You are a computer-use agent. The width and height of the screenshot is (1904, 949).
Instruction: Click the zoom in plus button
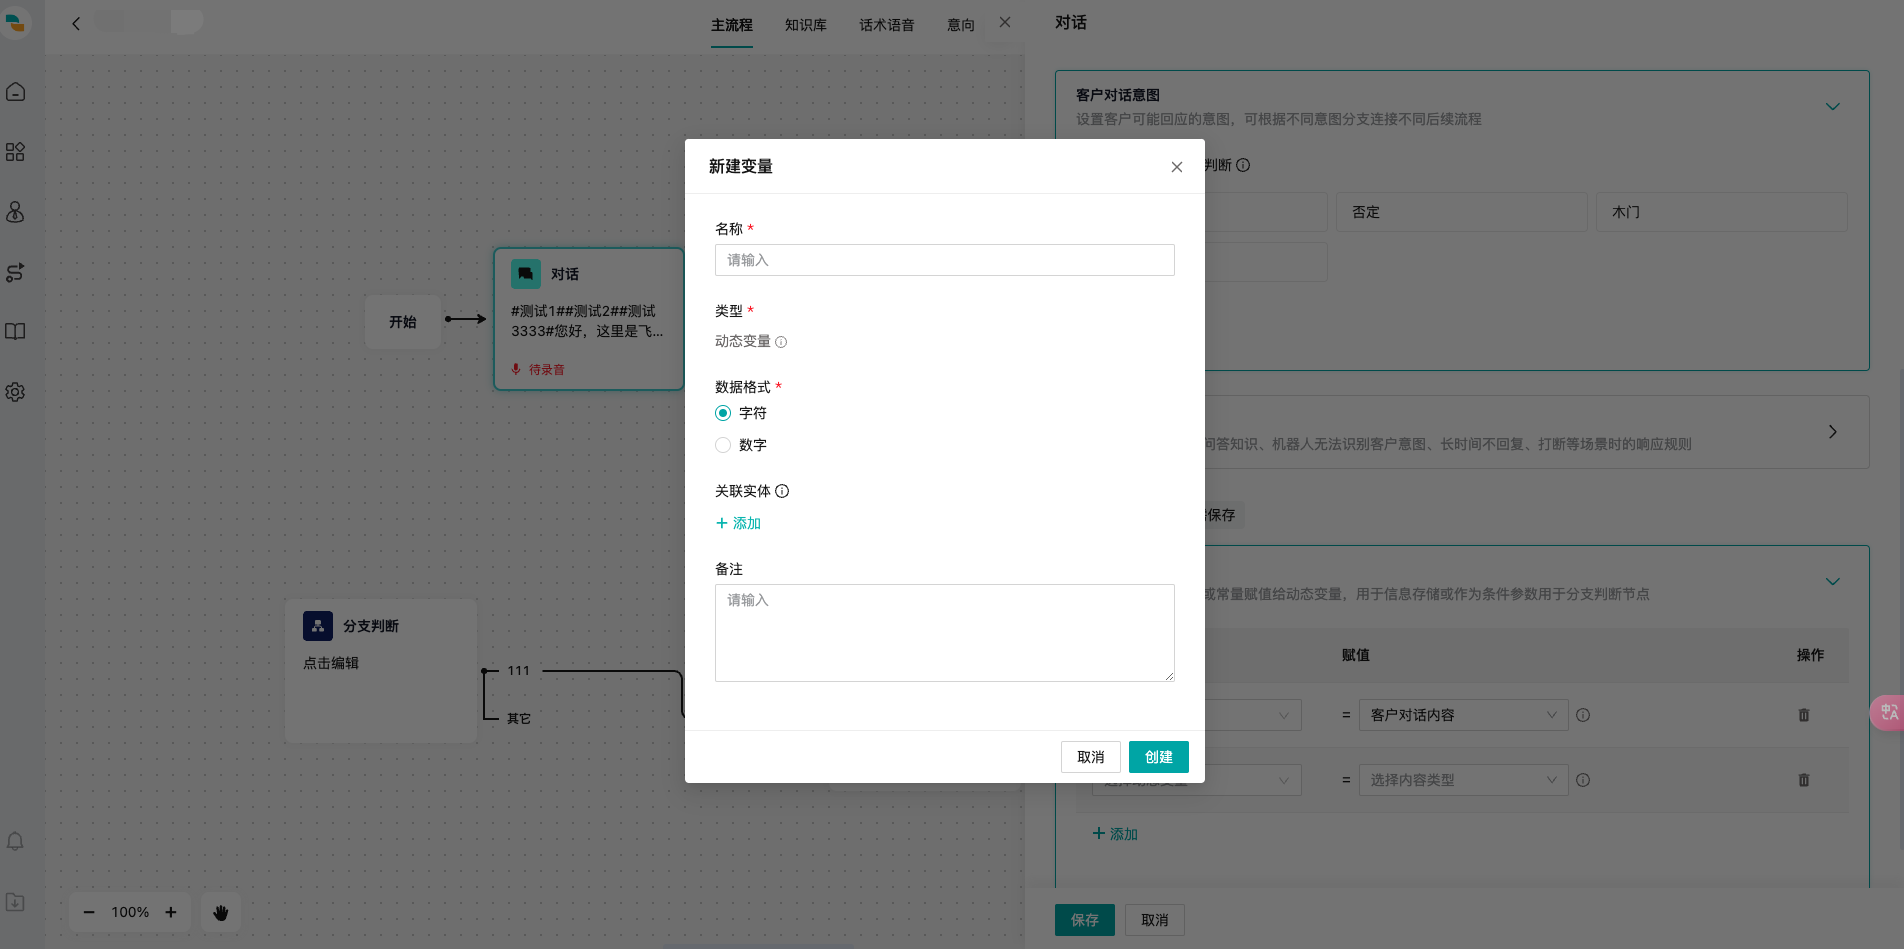(171, 912)
